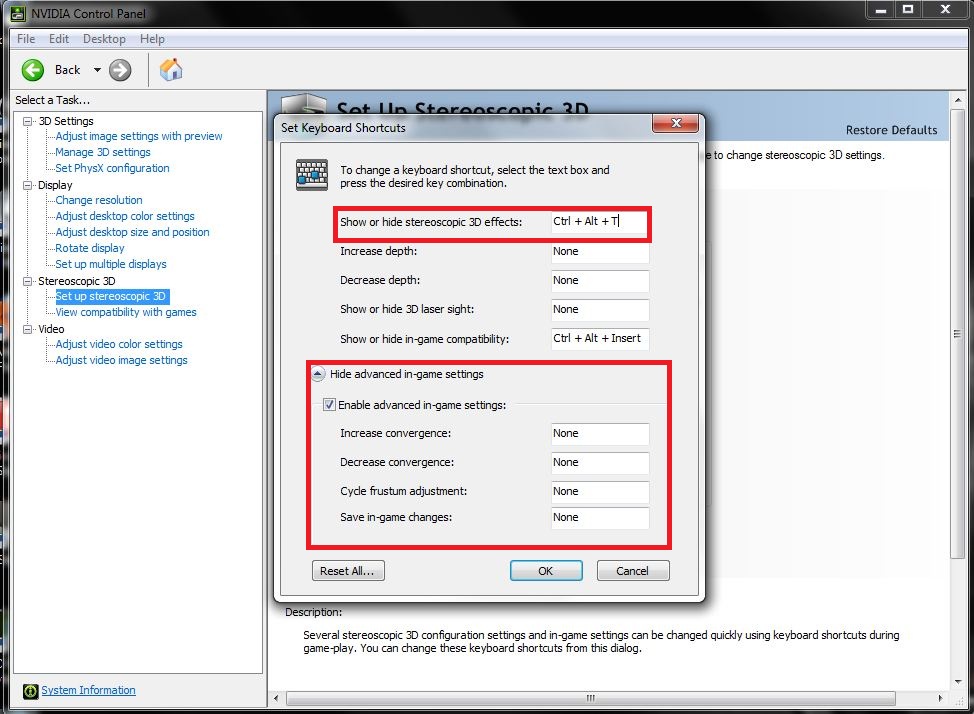Open Set PhysX configuration
The width and height of the screenshot is (974, 714).
click(x=112, y=168)
